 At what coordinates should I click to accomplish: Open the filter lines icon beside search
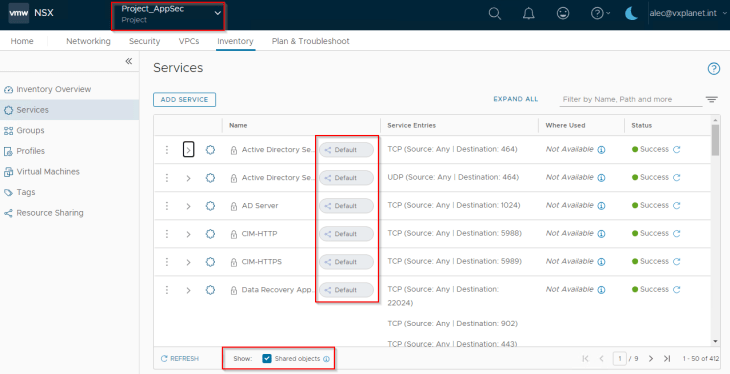click(711, 99)
